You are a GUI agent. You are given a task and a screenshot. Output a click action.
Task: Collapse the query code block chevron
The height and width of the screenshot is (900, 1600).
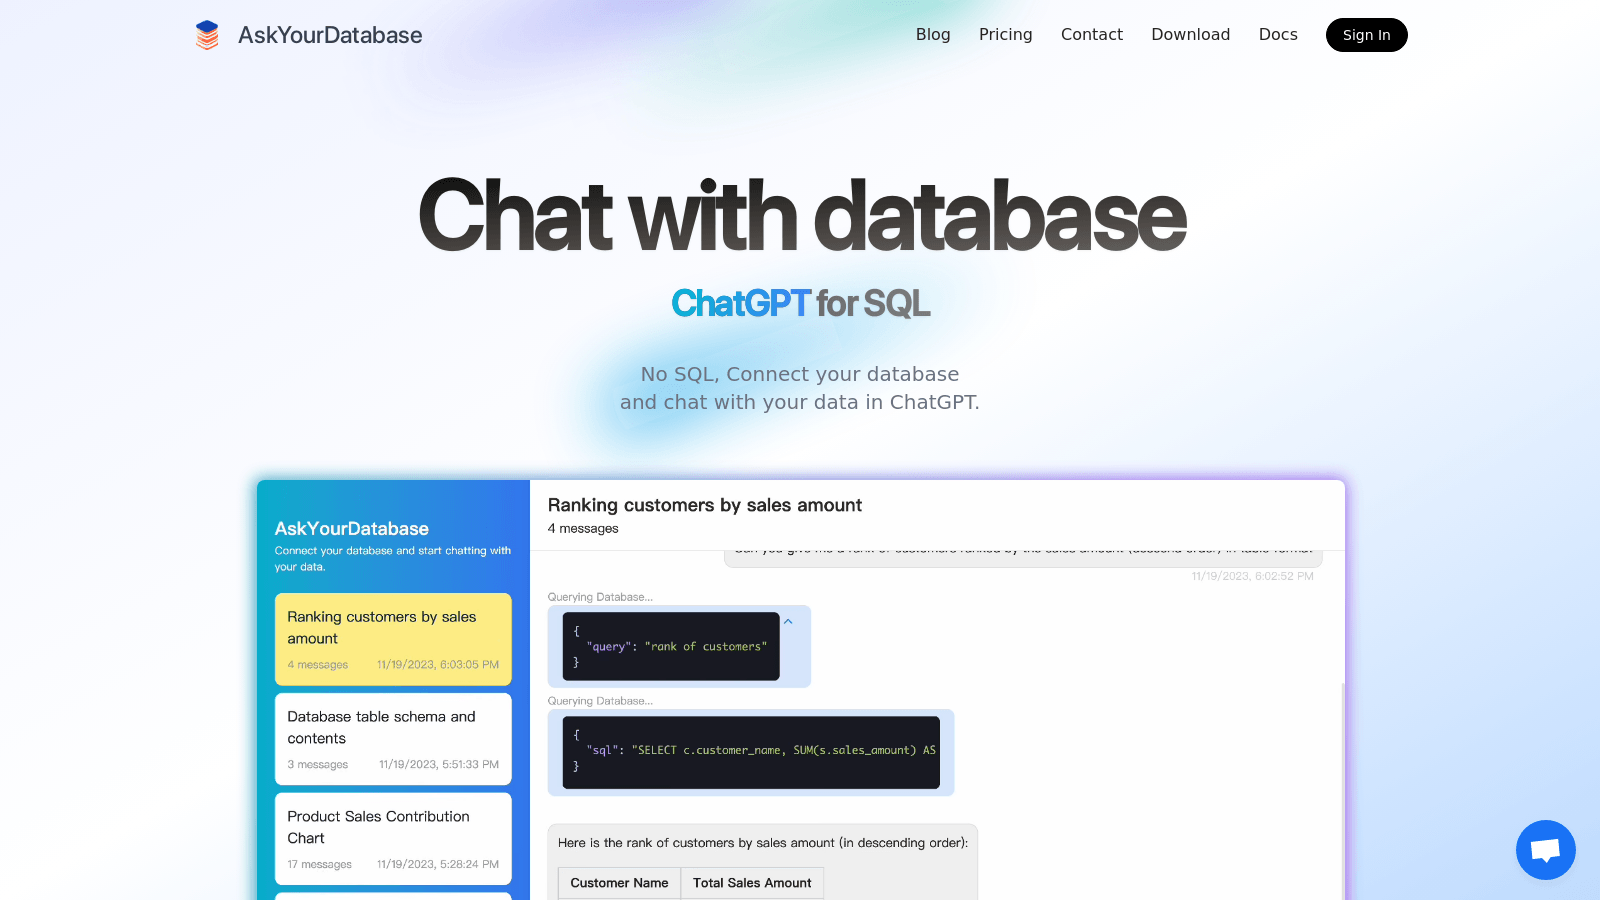tap(788, 622)
